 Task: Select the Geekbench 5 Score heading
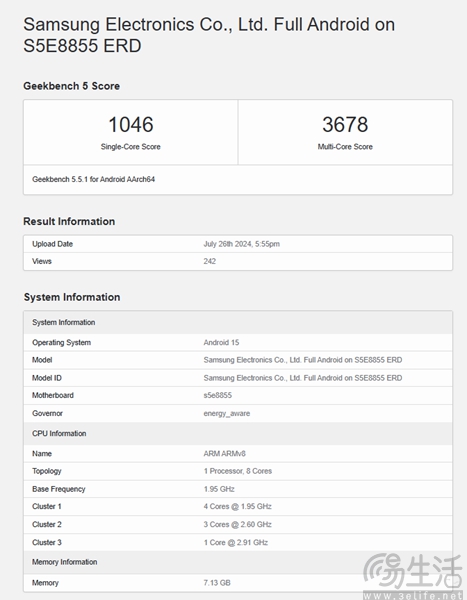pyautogui.click(x=72, y=86)
